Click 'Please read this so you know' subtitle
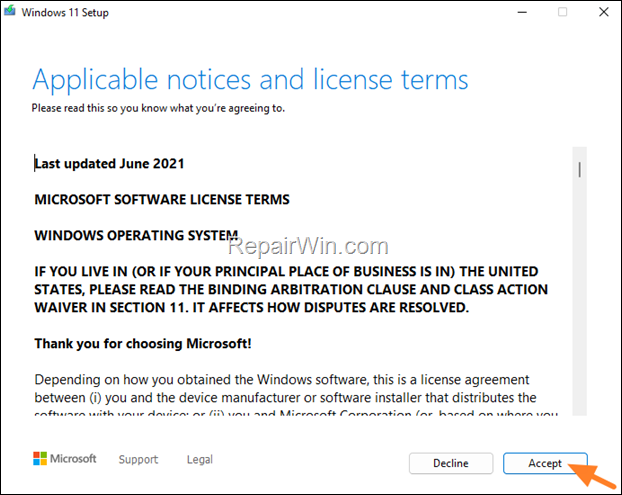Viewport: 622px width, 495px height. pos(158,108)
